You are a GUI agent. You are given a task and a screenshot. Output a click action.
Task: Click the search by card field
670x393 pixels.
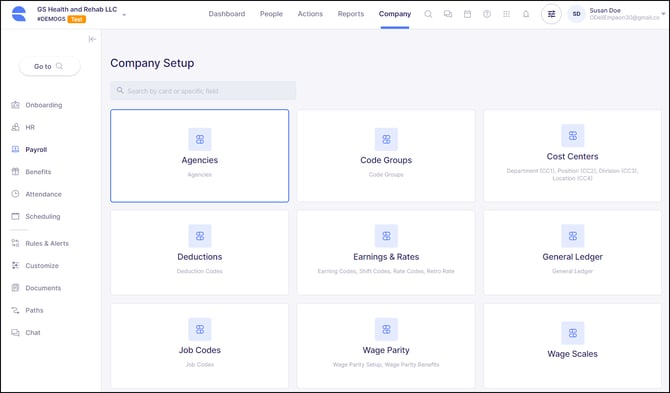point(203,91)
